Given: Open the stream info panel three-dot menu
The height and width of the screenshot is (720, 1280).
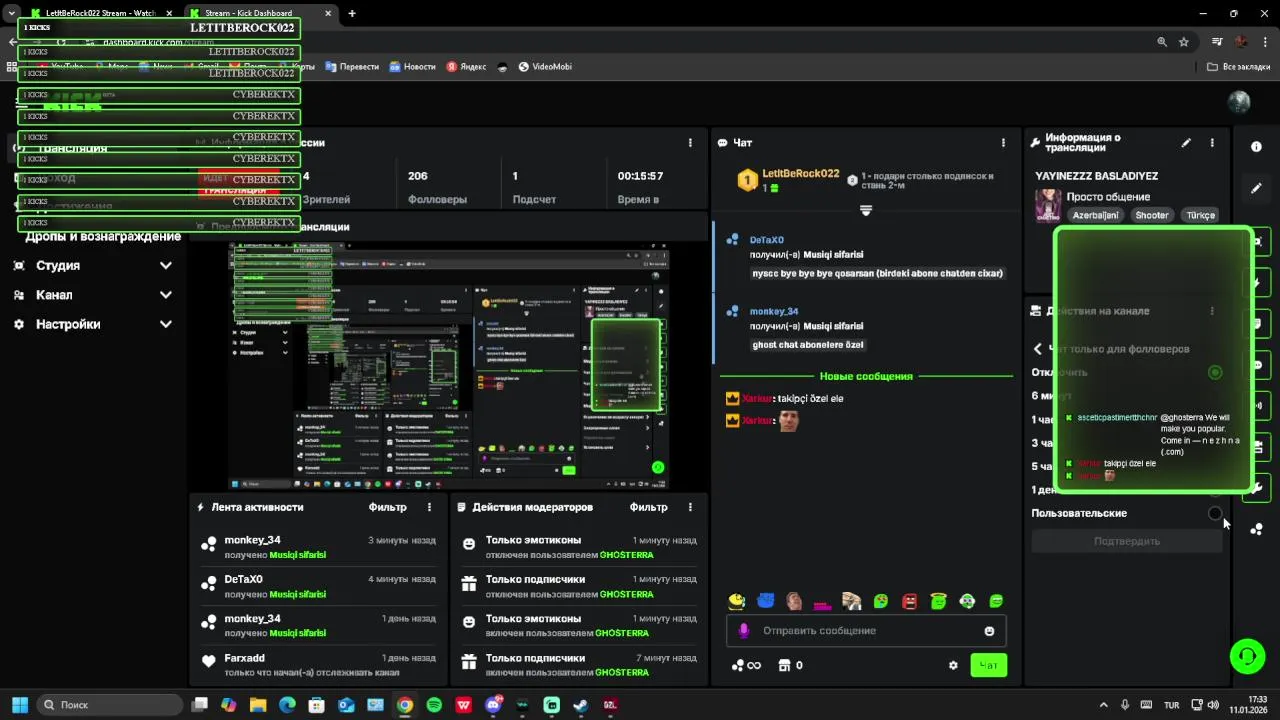Looking at the screenshot, I should pos(1212,143).
